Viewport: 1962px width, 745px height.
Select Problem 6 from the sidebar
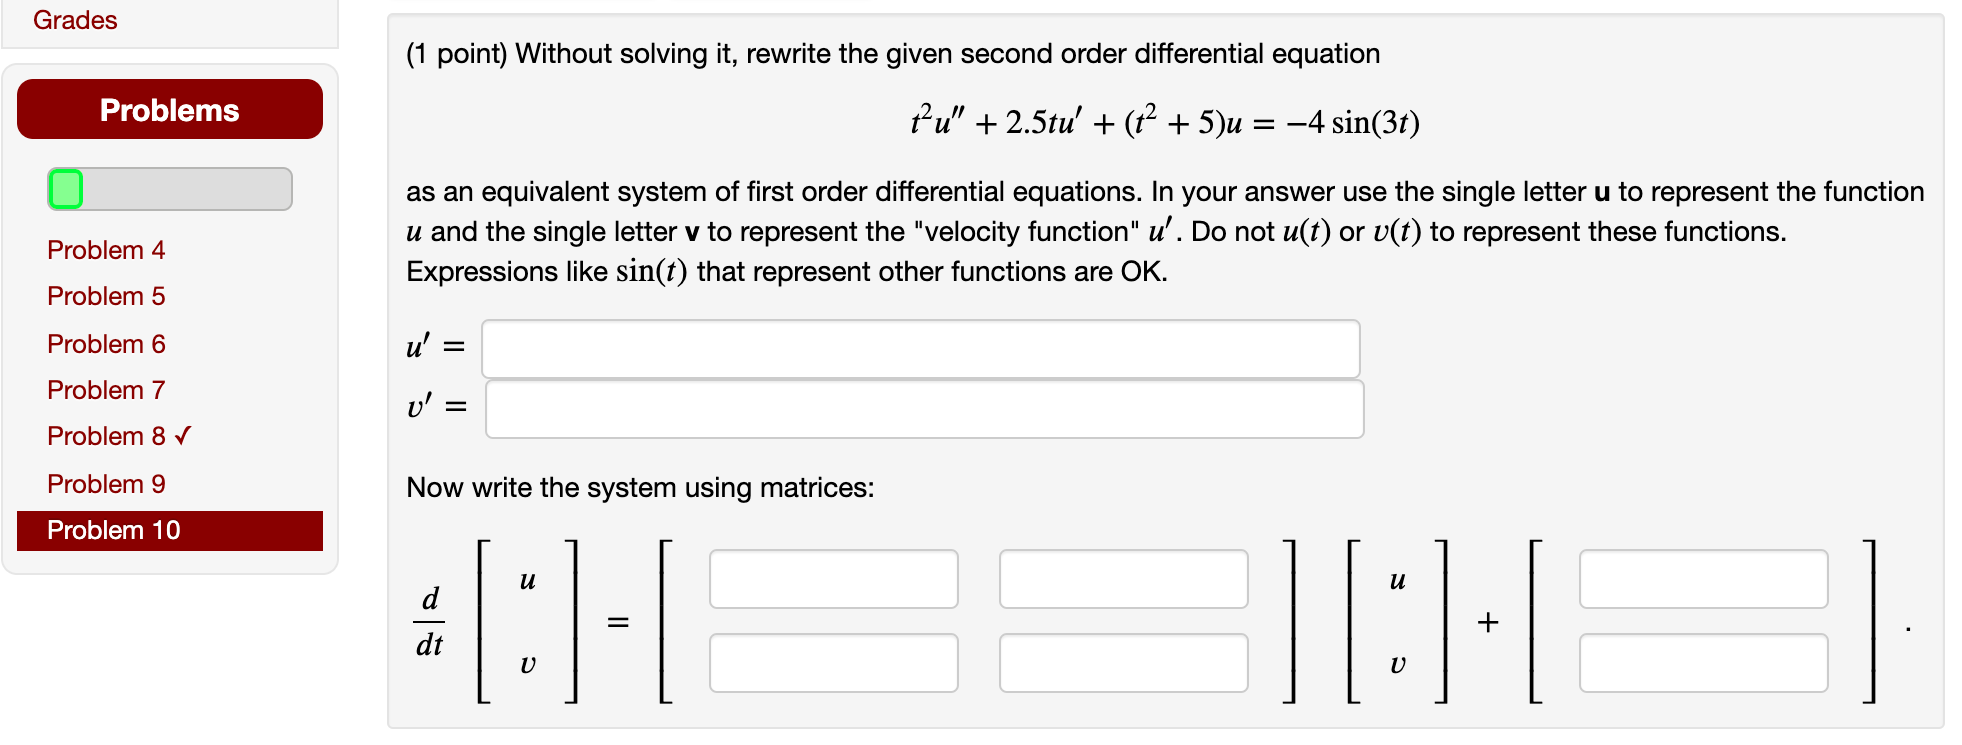click(x=105, y=343)
